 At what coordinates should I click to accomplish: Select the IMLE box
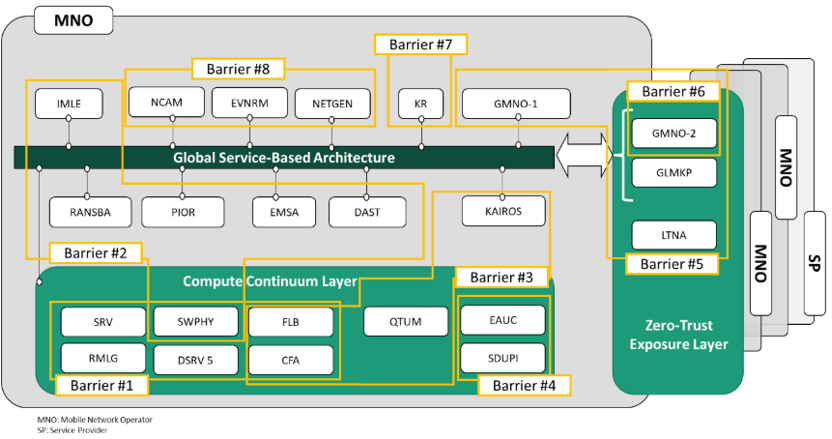[x=69, y=103]
